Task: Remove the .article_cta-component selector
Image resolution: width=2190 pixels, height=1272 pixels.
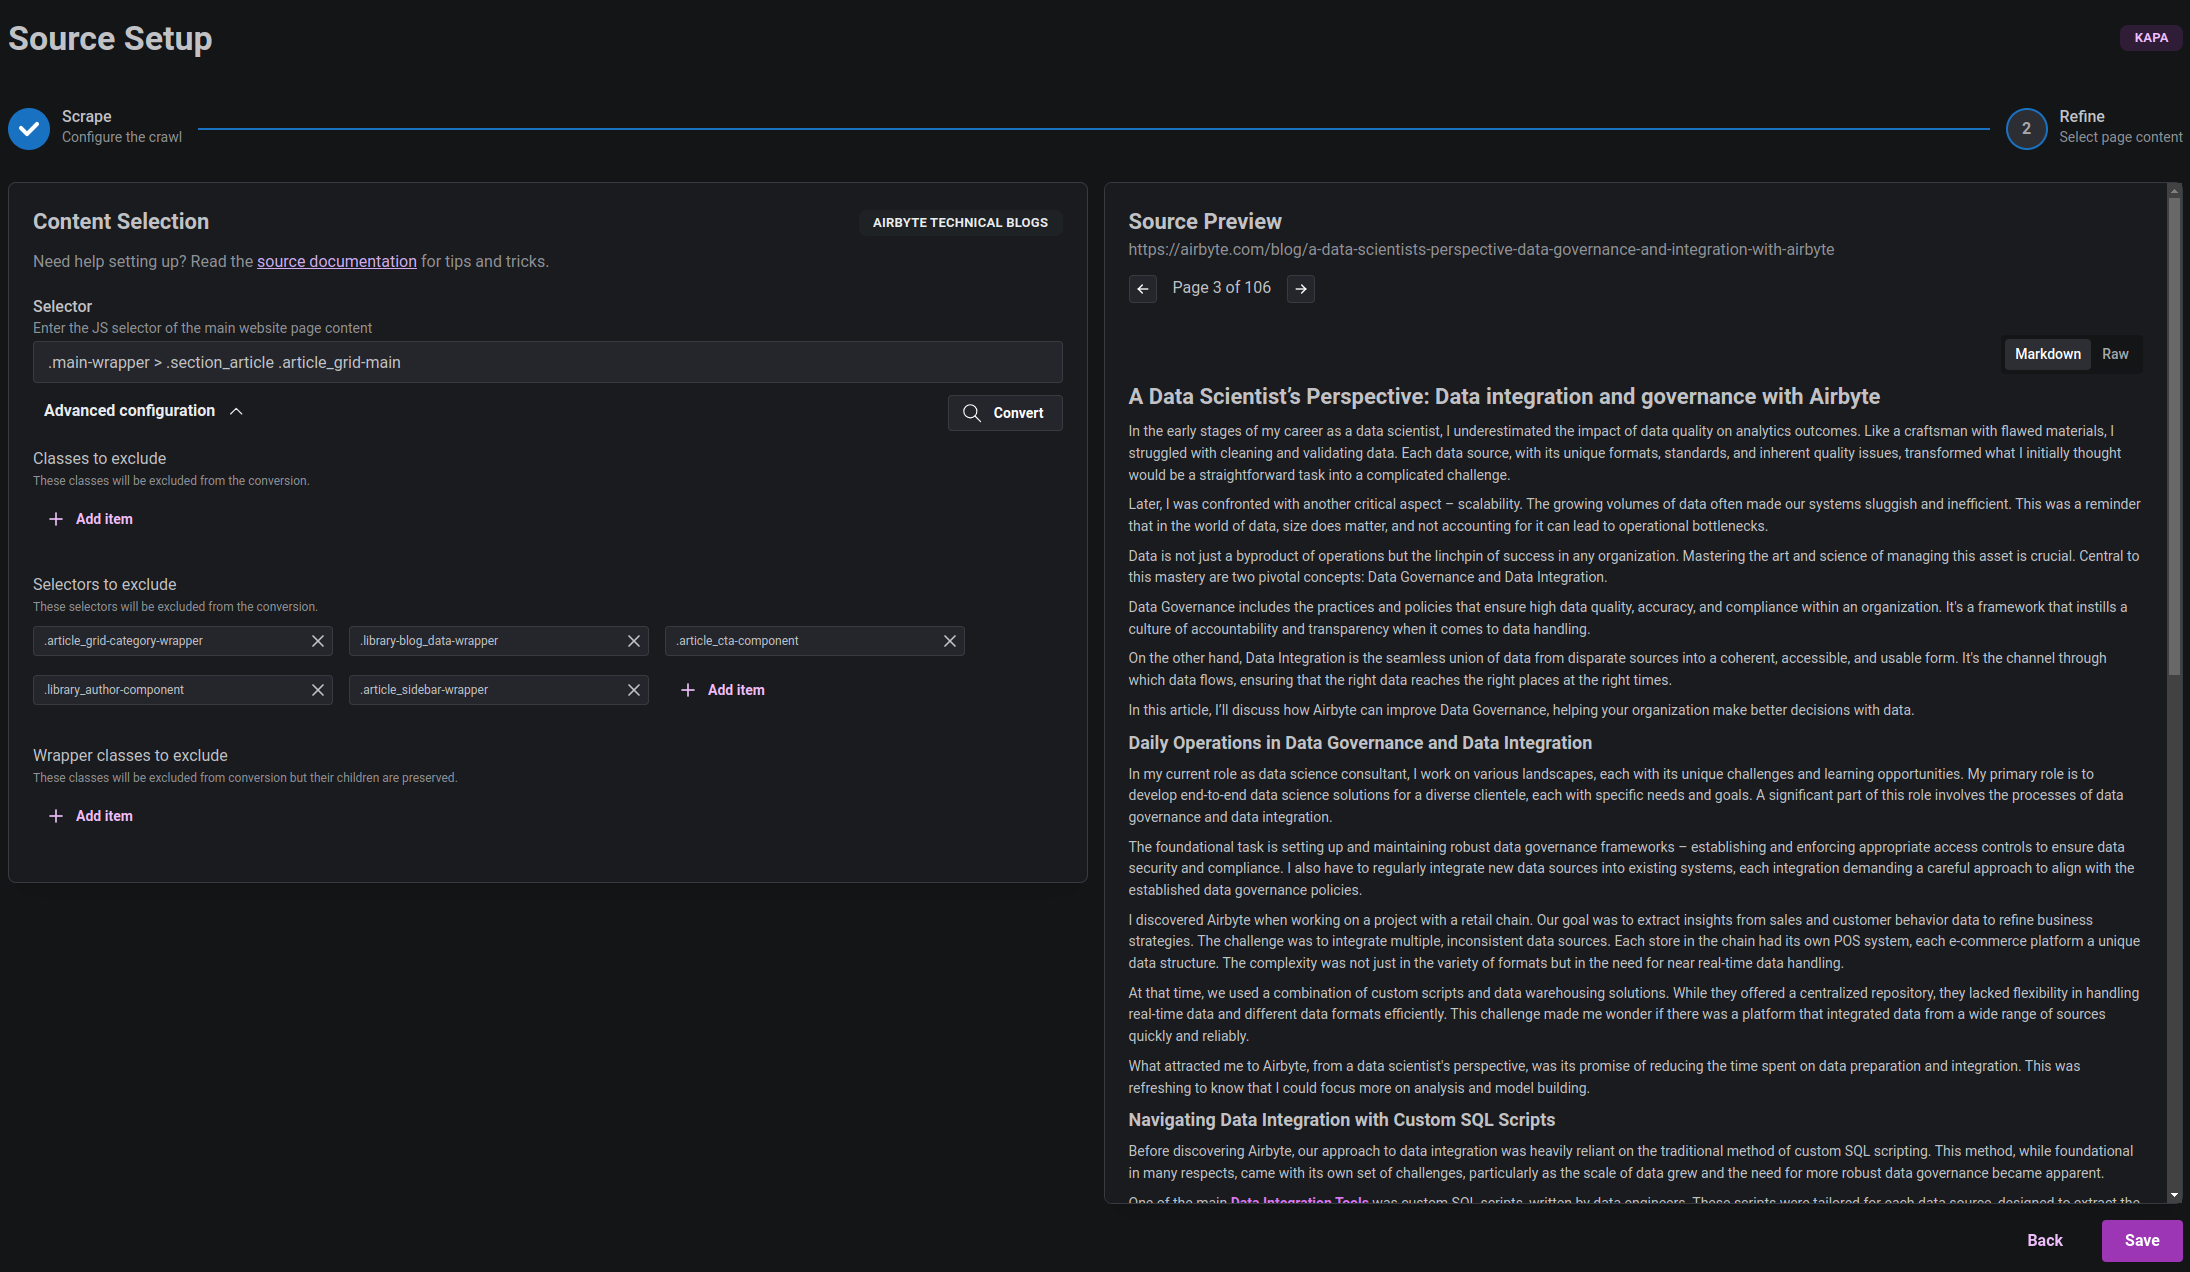Action: 950,641
